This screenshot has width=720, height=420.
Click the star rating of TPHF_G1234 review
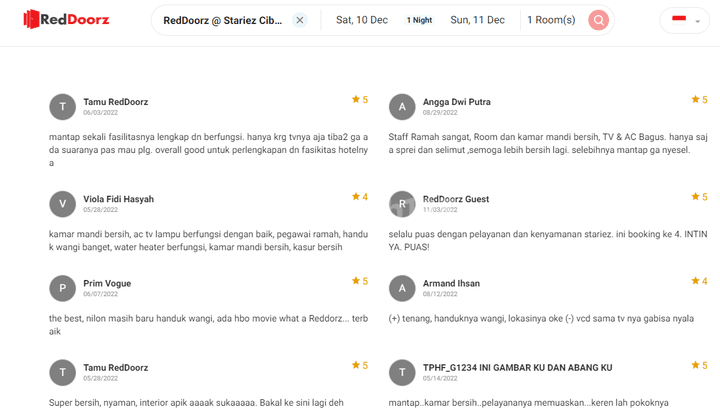pyautogui.click(x=699, y=365)
